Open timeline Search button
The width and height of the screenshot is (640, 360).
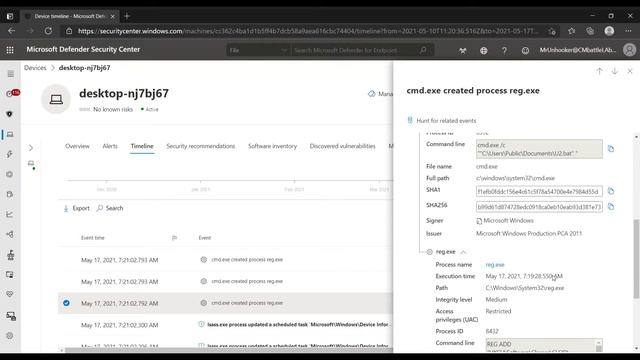(x=110, y=208)
